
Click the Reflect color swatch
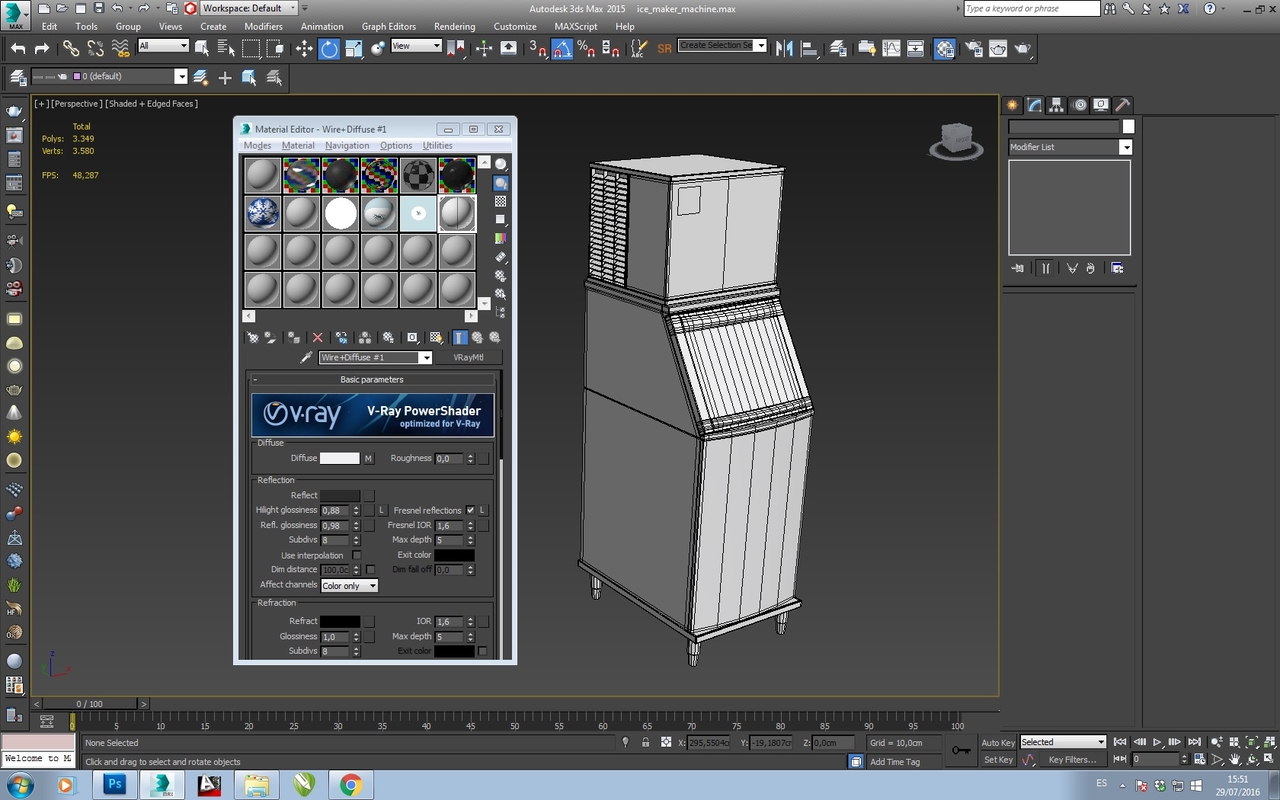click(339, 495)
